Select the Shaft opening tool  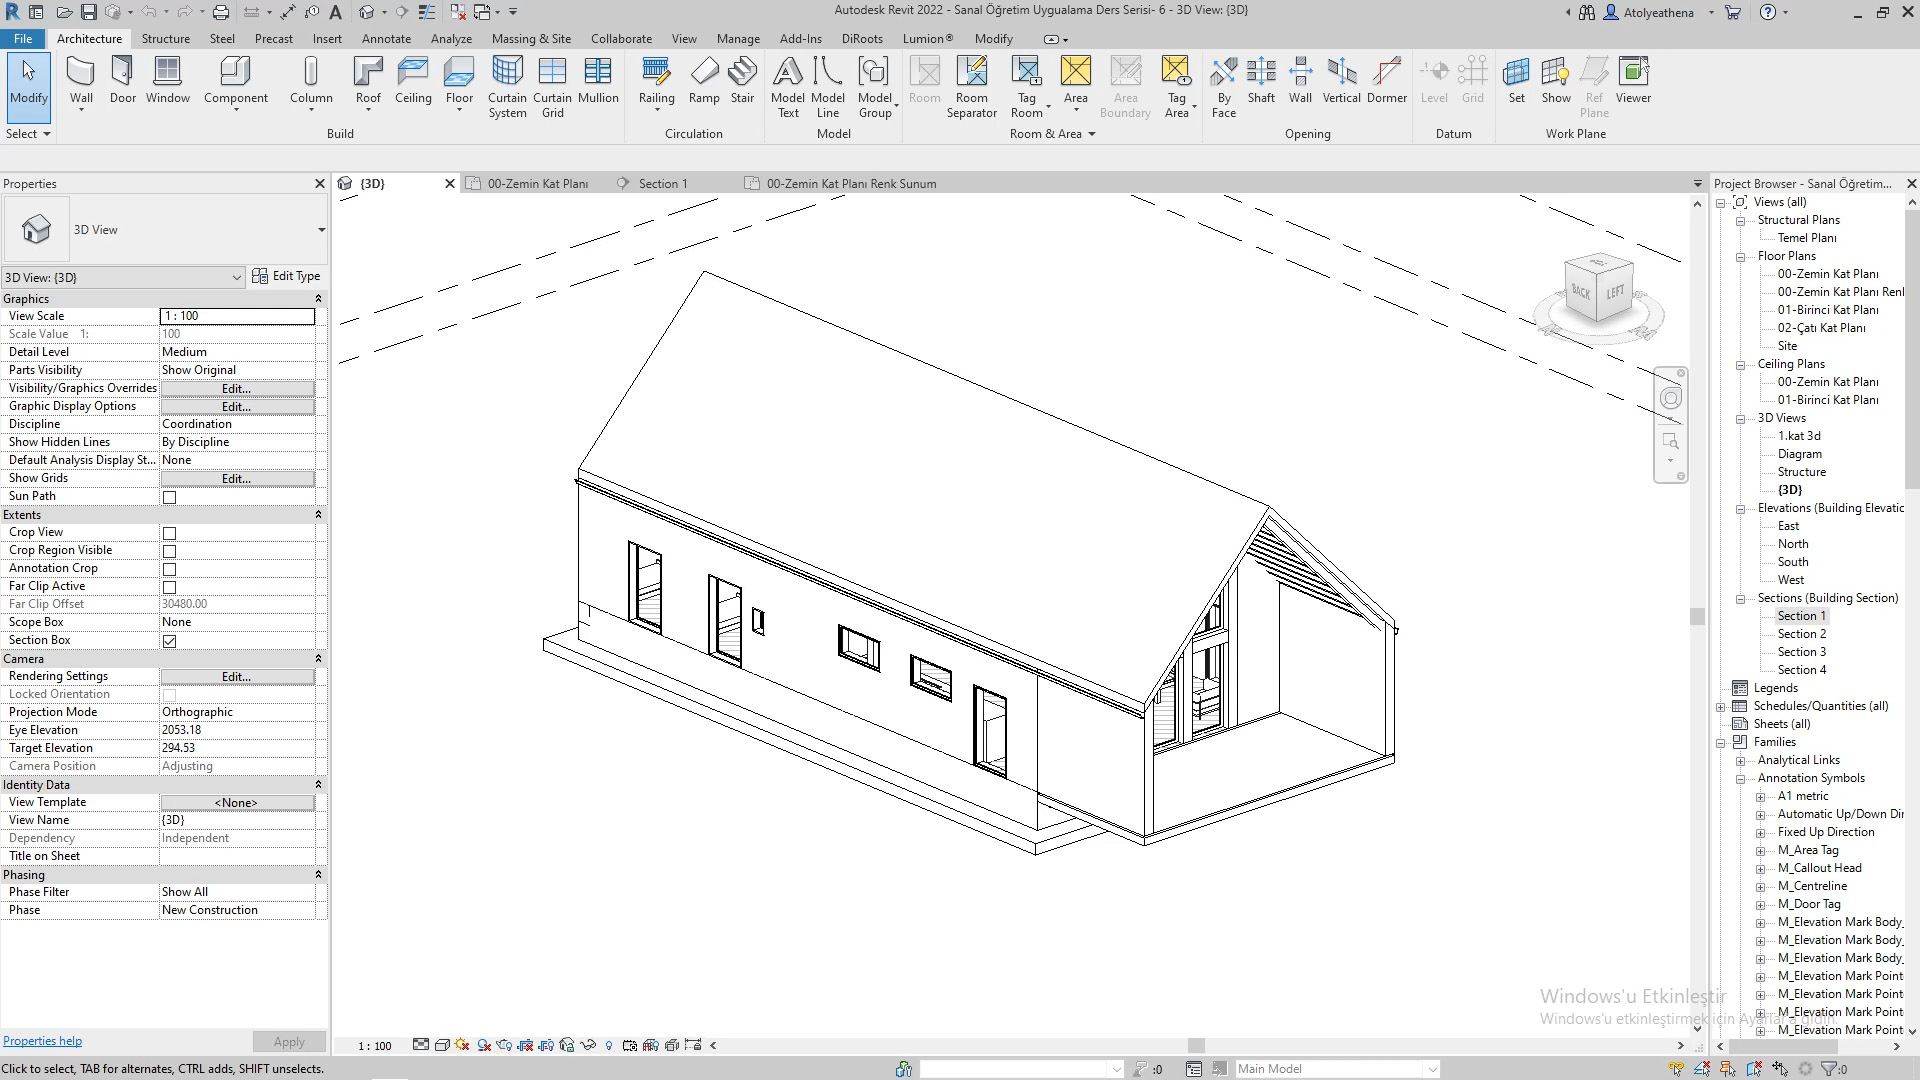[1261, 80]
